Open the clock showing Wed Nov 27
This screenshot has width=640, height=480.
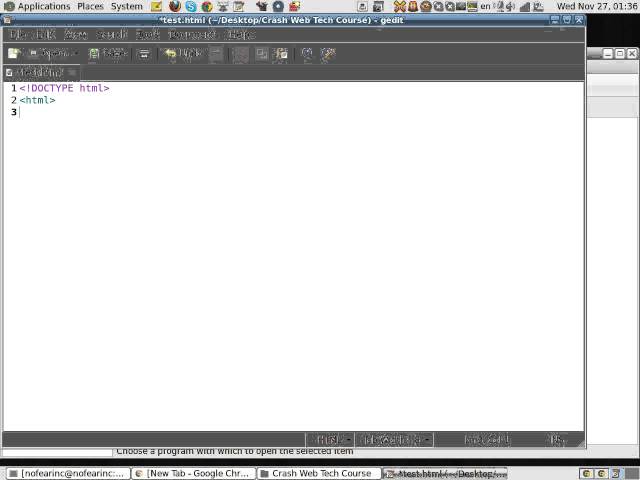click(597, 6)
